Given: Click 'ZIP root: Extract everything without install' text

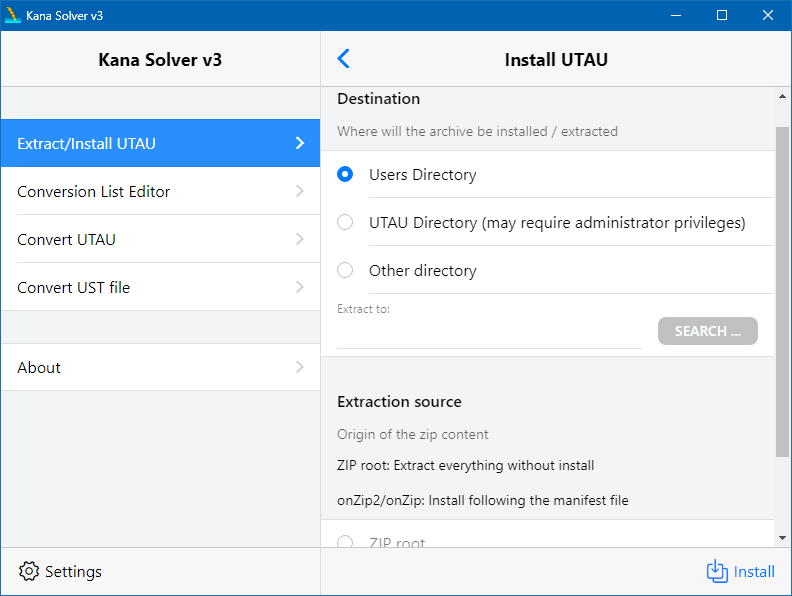Looking at the screenshot, I should click(465, 465).
